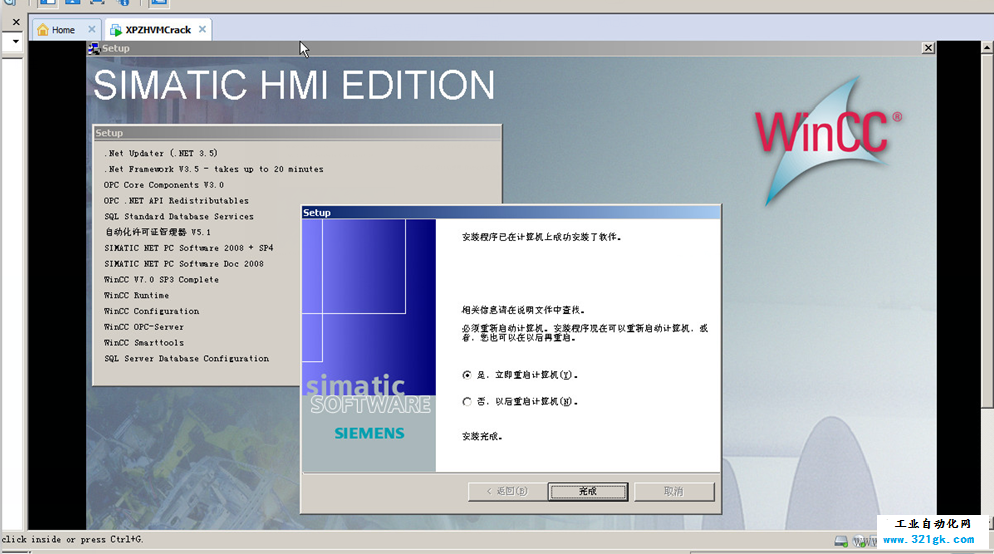Click the network adapter status icon
Viewport: 994px width, 554px height.
pyautogui.click(x=860, y=541)
